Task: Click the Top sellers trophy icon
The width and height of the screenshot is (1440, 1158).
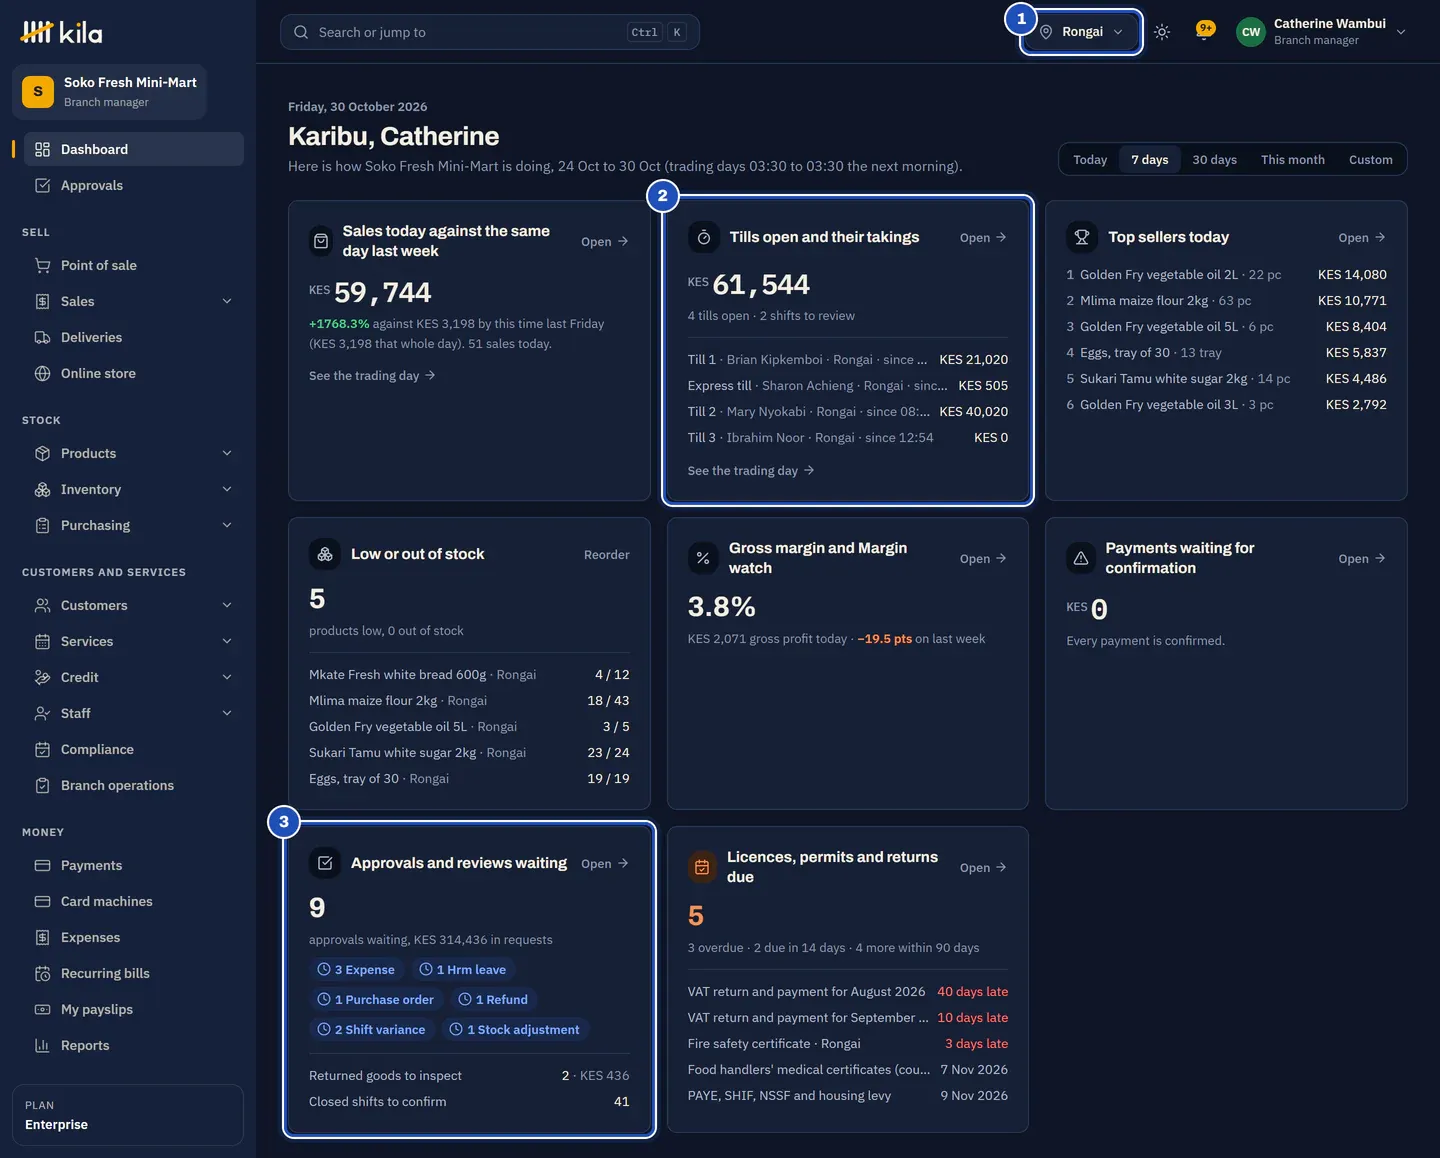Action: 1082,237
